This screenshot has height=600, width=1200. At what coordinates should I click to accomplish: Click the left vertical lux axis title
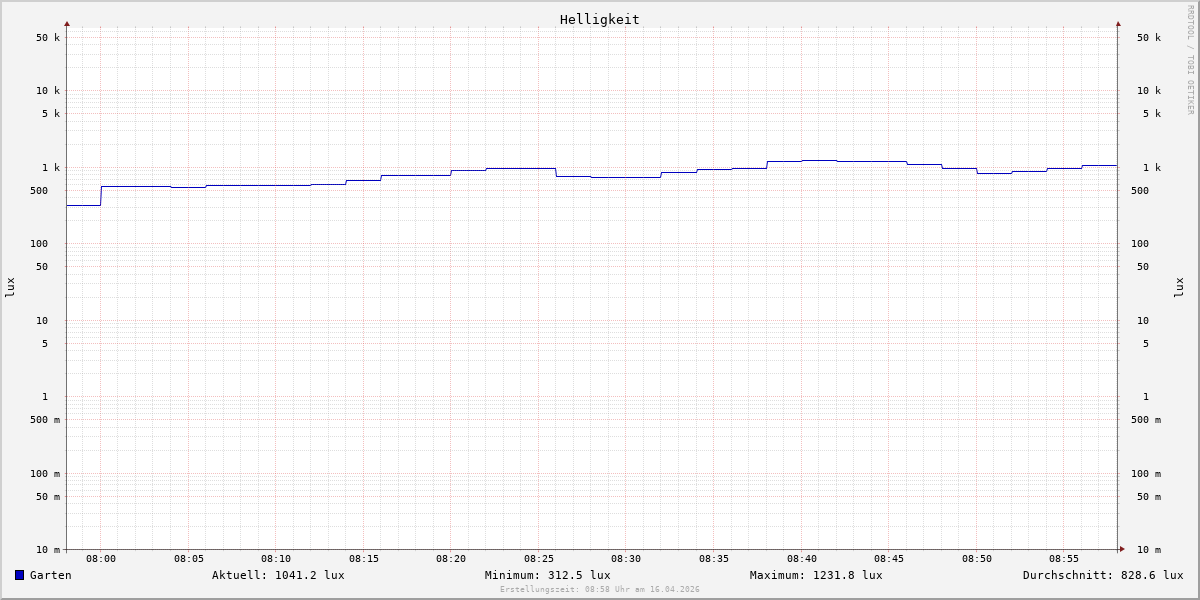10,287
